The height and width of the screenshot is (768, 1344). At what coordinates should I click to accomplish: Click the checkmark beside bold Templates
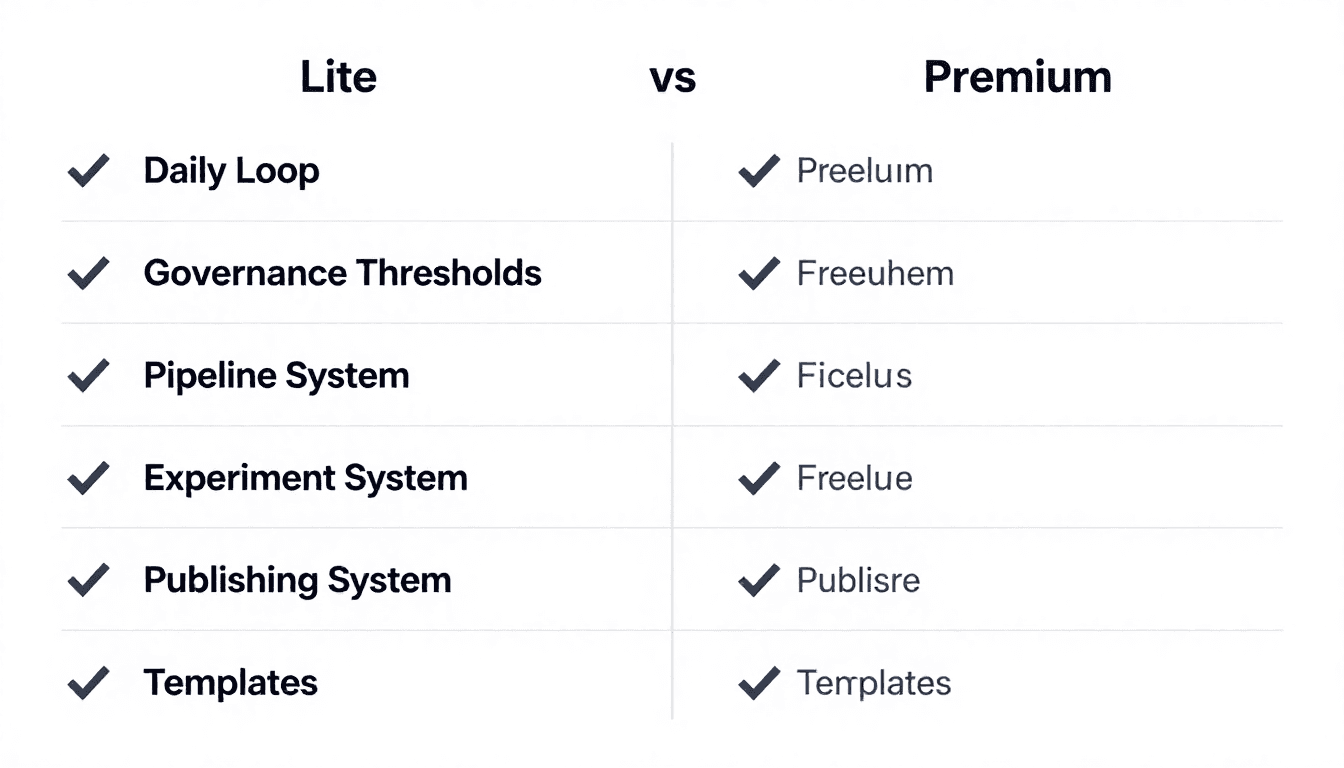click(x=88, y=683)
